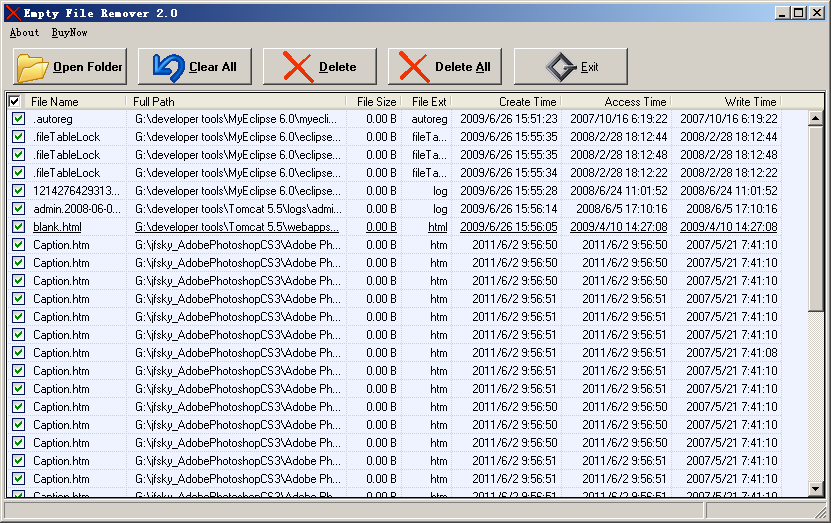The height and width of the screenshot is (523, 831).
Task: Select the .autoreg file name
Action: coord(52,119)
